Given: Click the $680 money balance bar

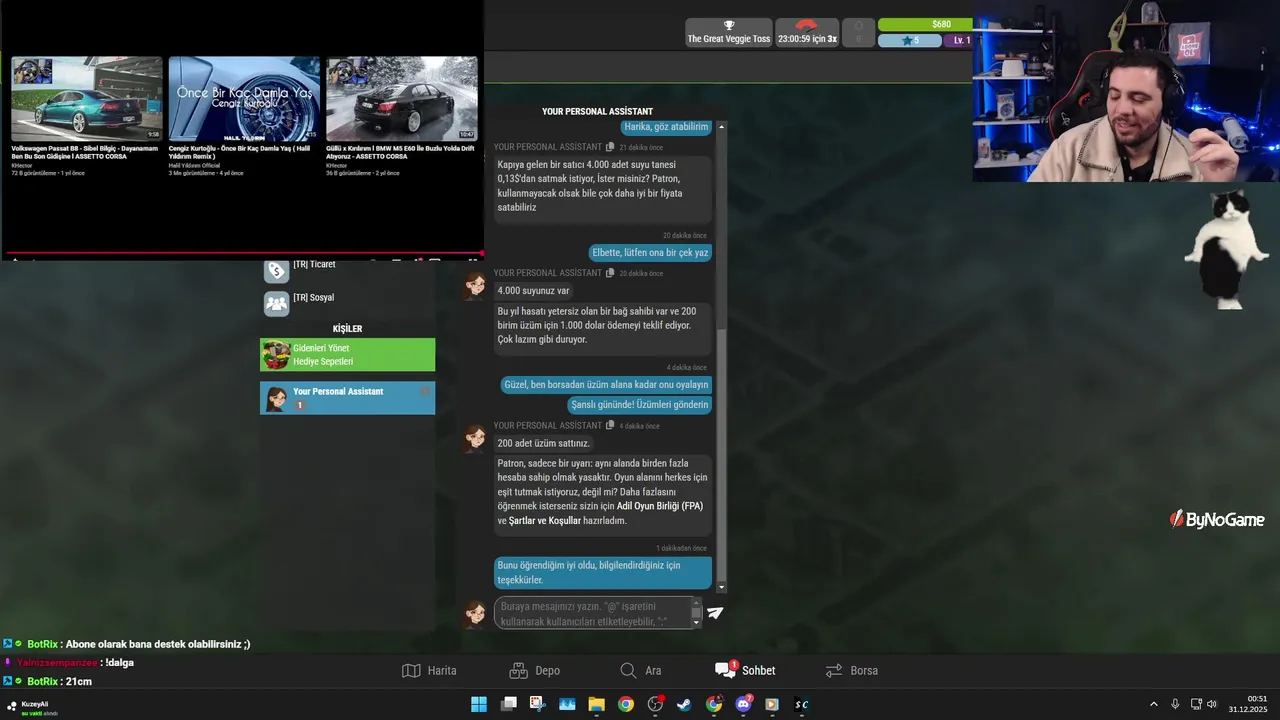Looking at the screenshot, I should (925, 24).
